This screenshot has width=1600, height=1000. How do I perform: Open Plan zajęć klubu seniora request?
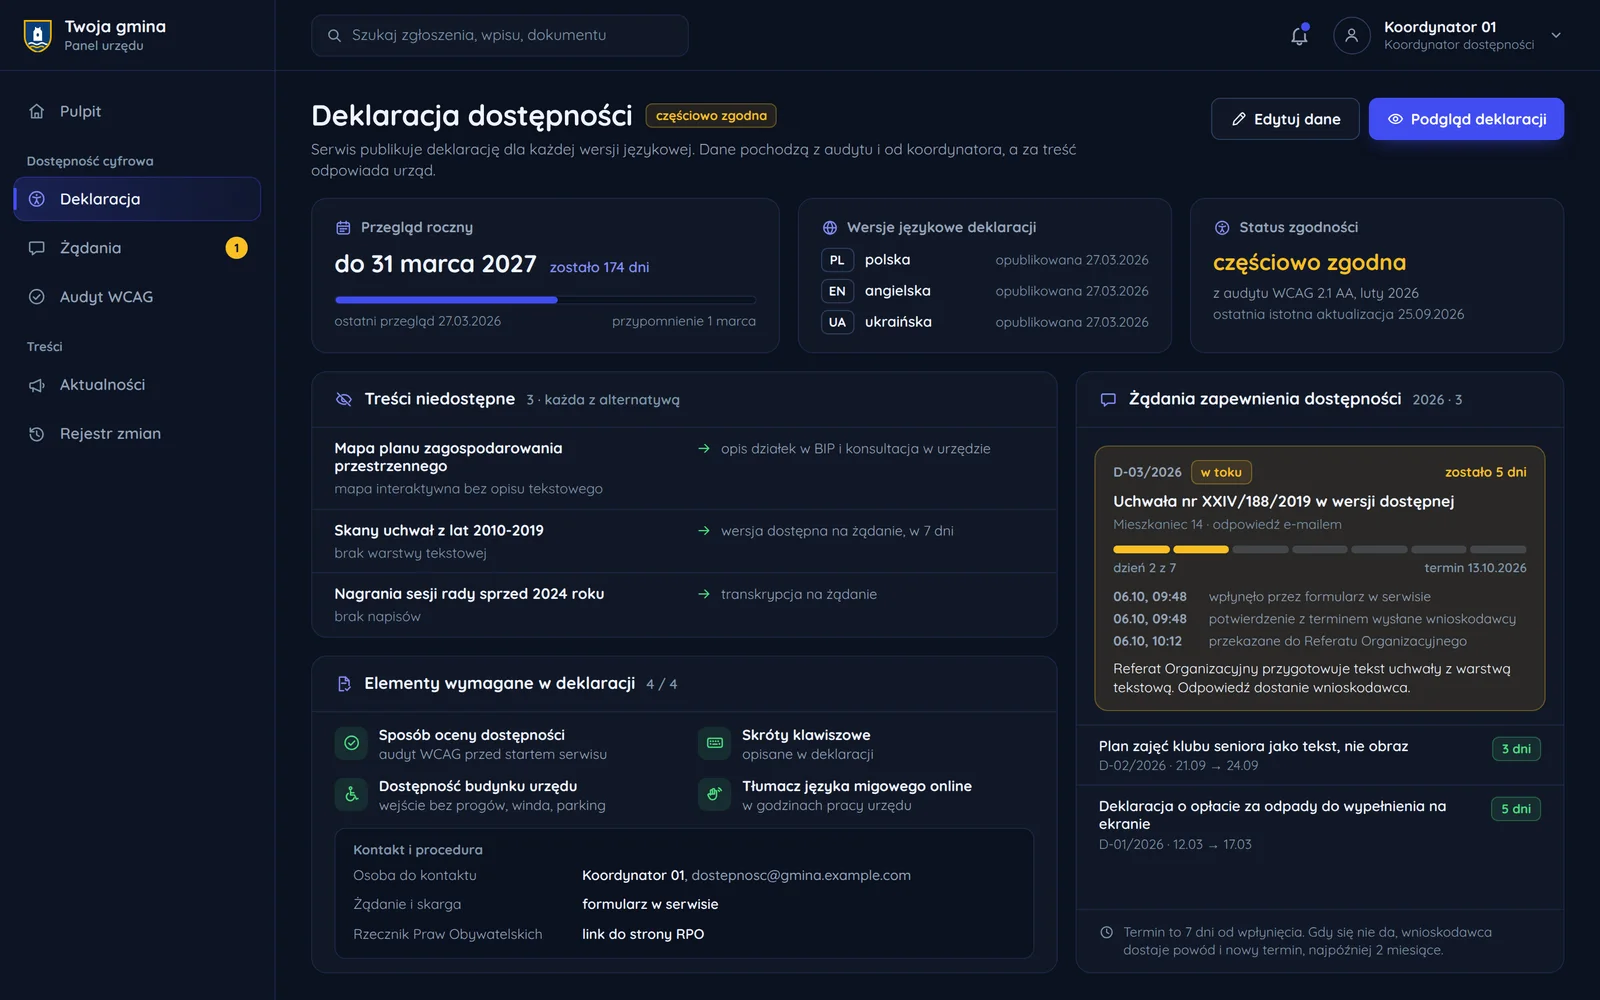(x=1319, y=755)
